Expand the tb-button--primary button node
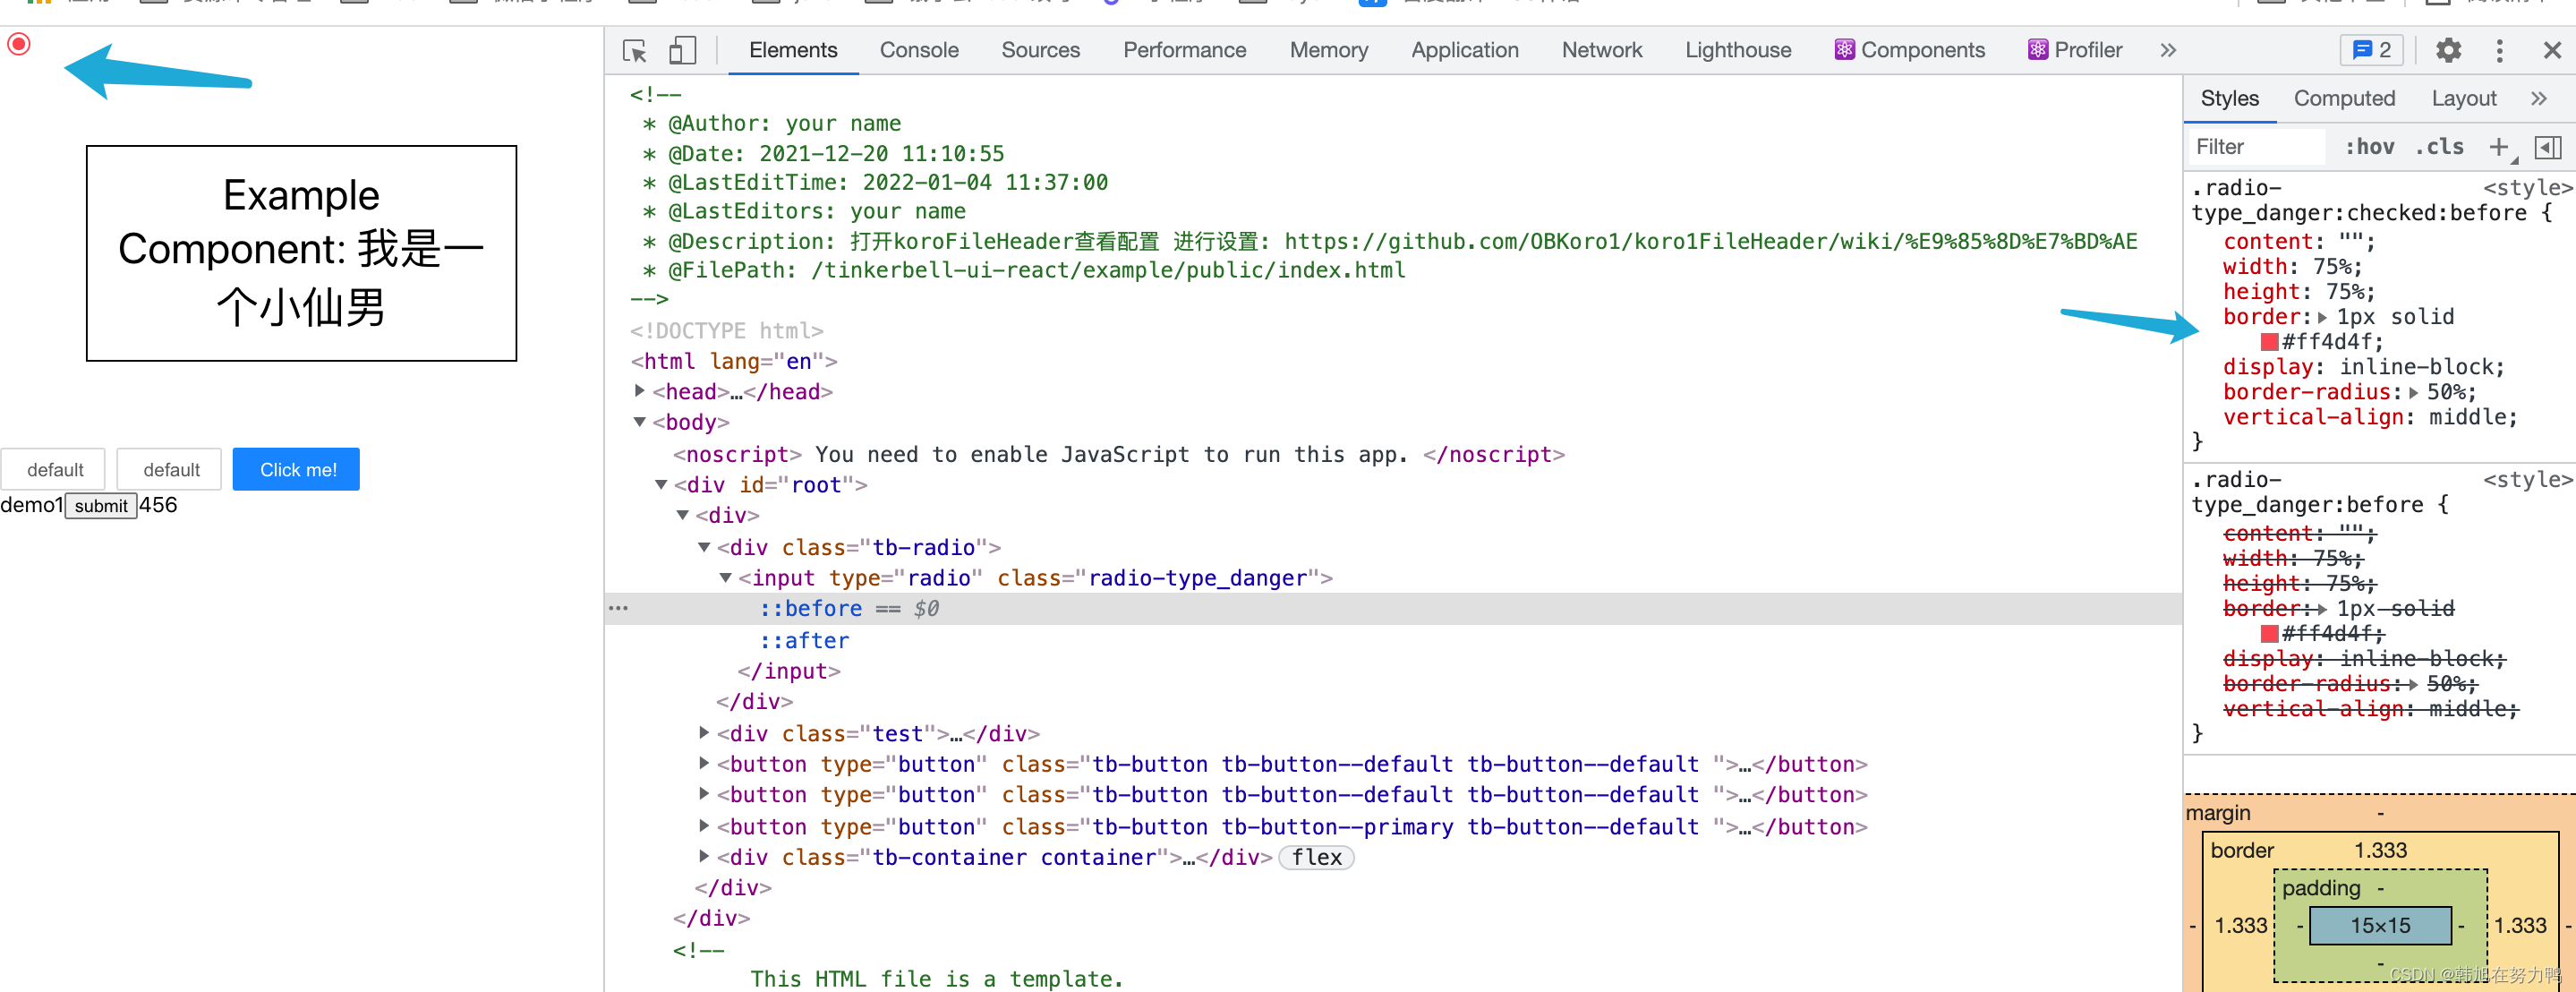This screenshot has height=992, width=2576. coord(704,826)
